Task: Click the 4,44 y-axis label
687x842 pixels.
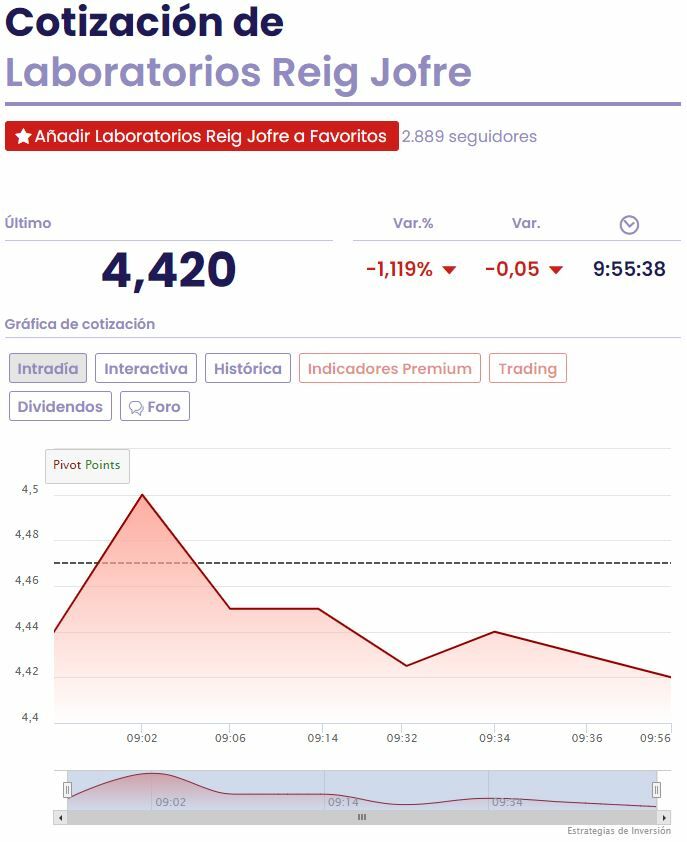Action: click(x=27, y=626)
